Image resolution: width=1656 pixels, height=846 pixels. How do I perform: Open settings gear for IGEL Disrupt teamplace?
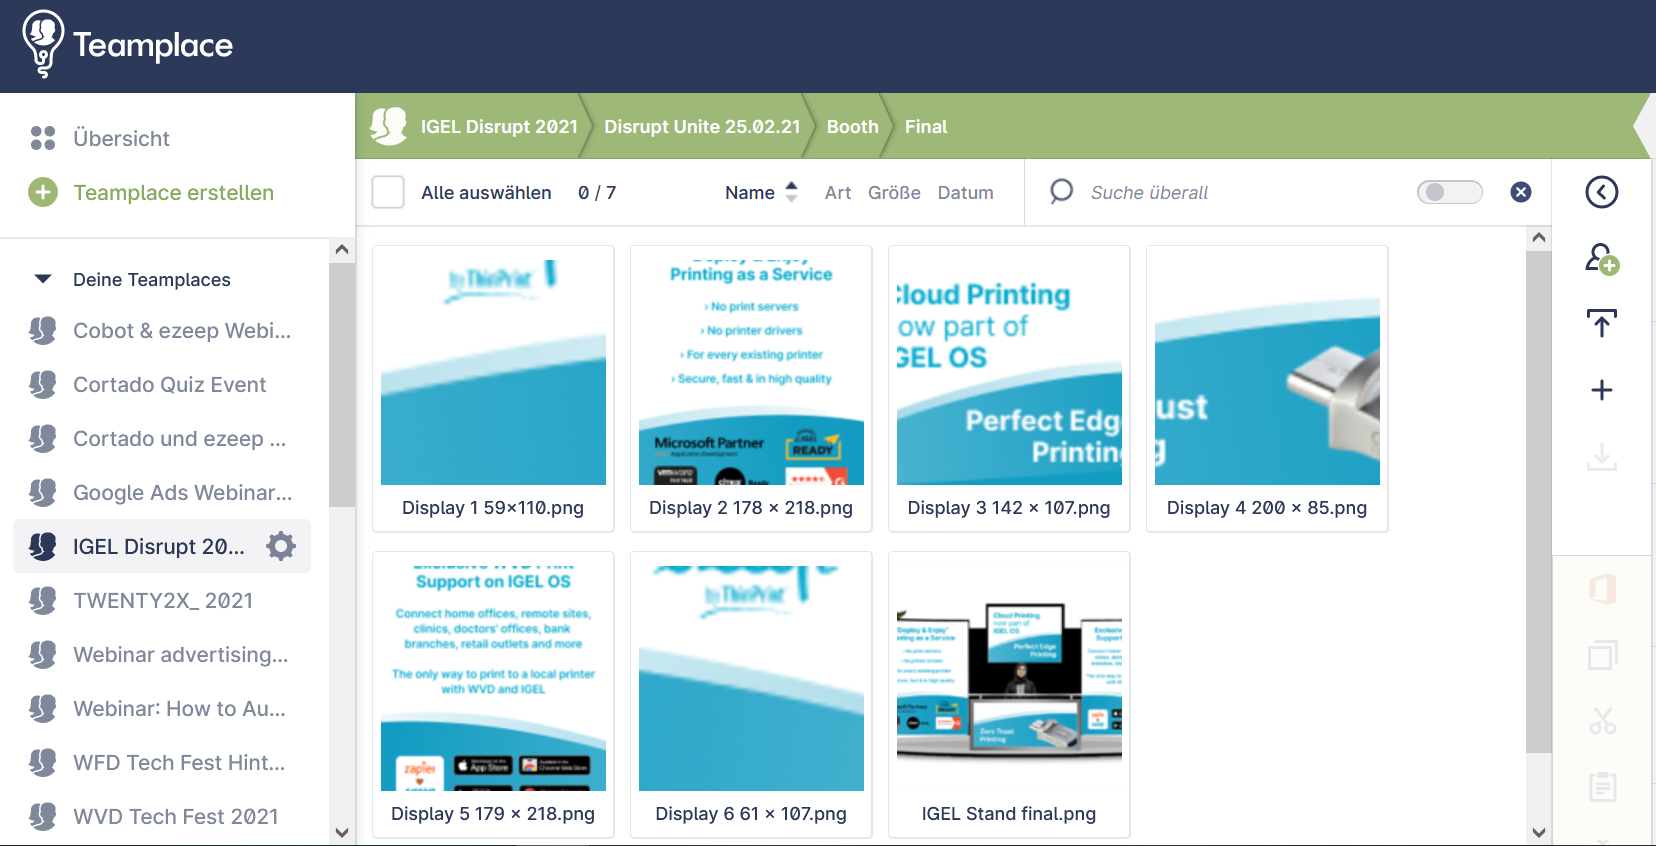[281, 546]
